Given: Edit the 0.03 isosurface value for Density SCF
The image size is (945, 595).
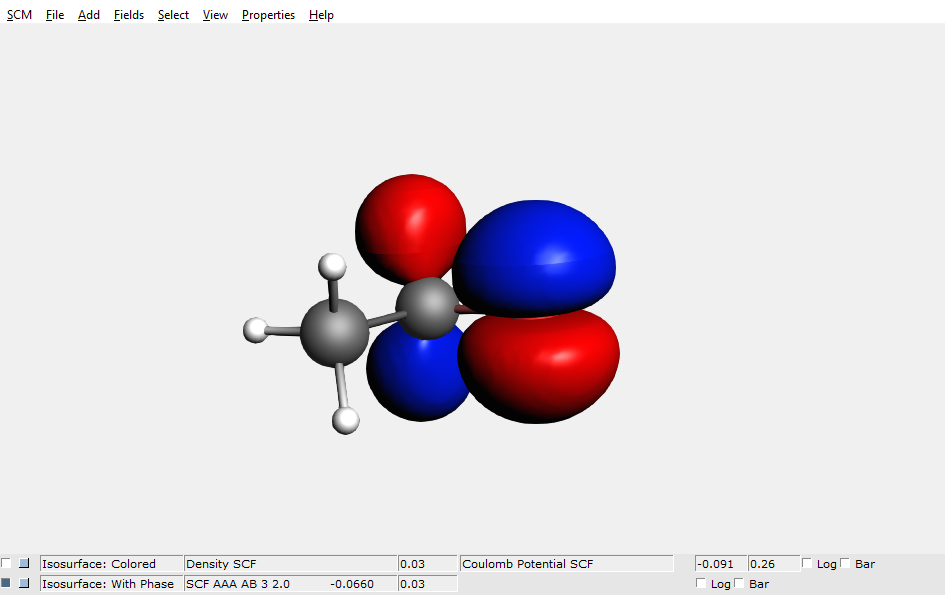Looking at the screenshot, I should point(427,563).
